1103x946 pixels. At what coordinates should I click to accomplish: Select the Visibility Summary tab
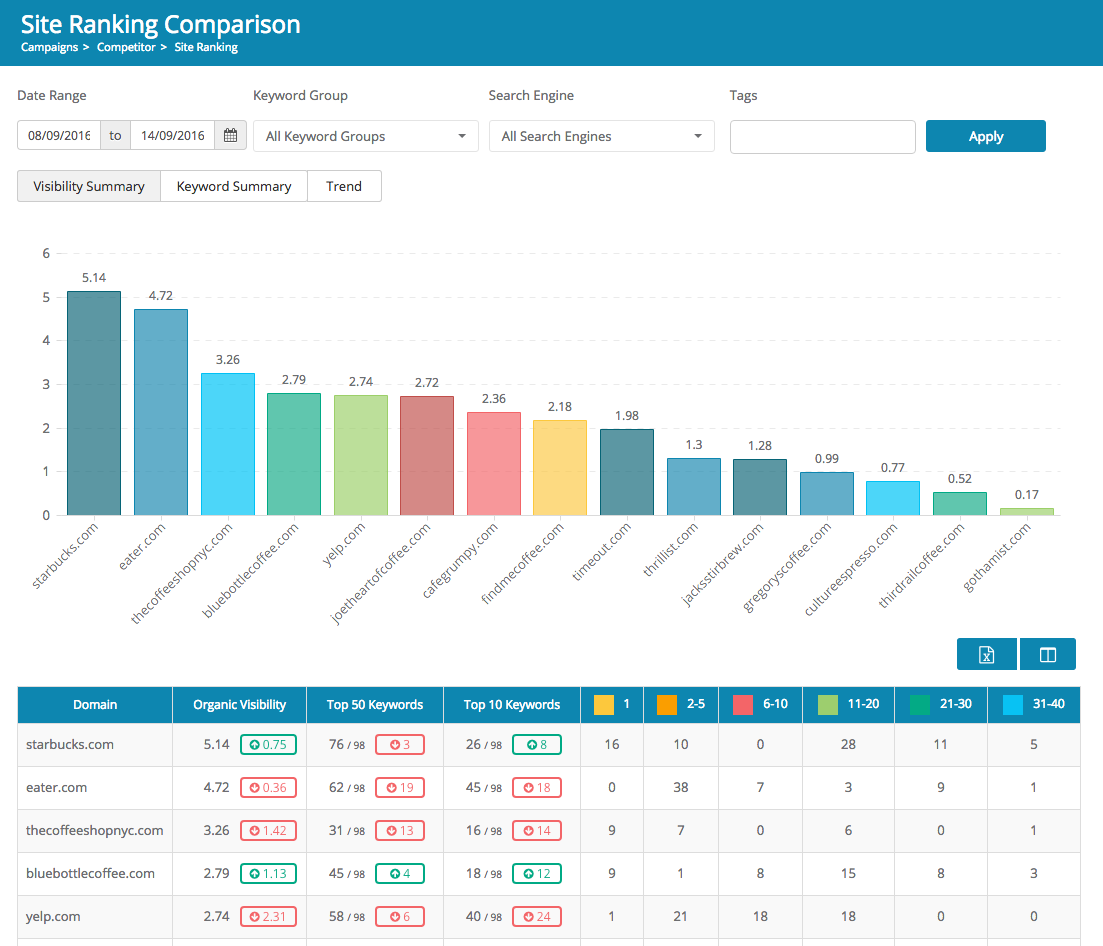(x=89, y=186)
